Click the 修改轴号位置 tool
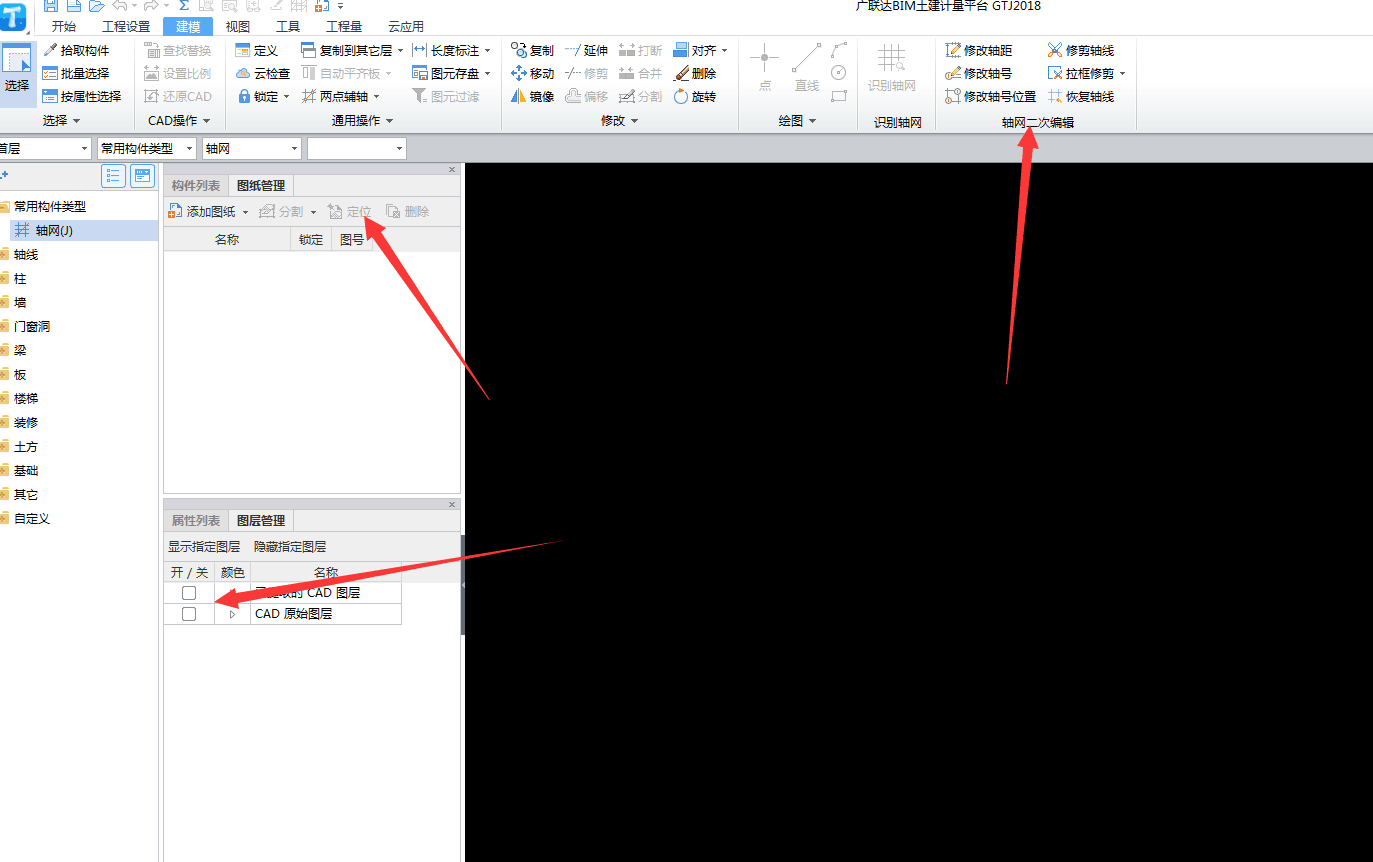1373x862 pixels. point(990,96)
